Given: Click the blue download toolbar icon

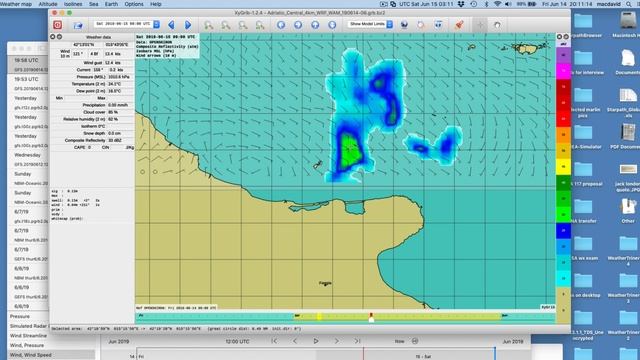Looking at the screenshot, I should click(x=438, y=25).
